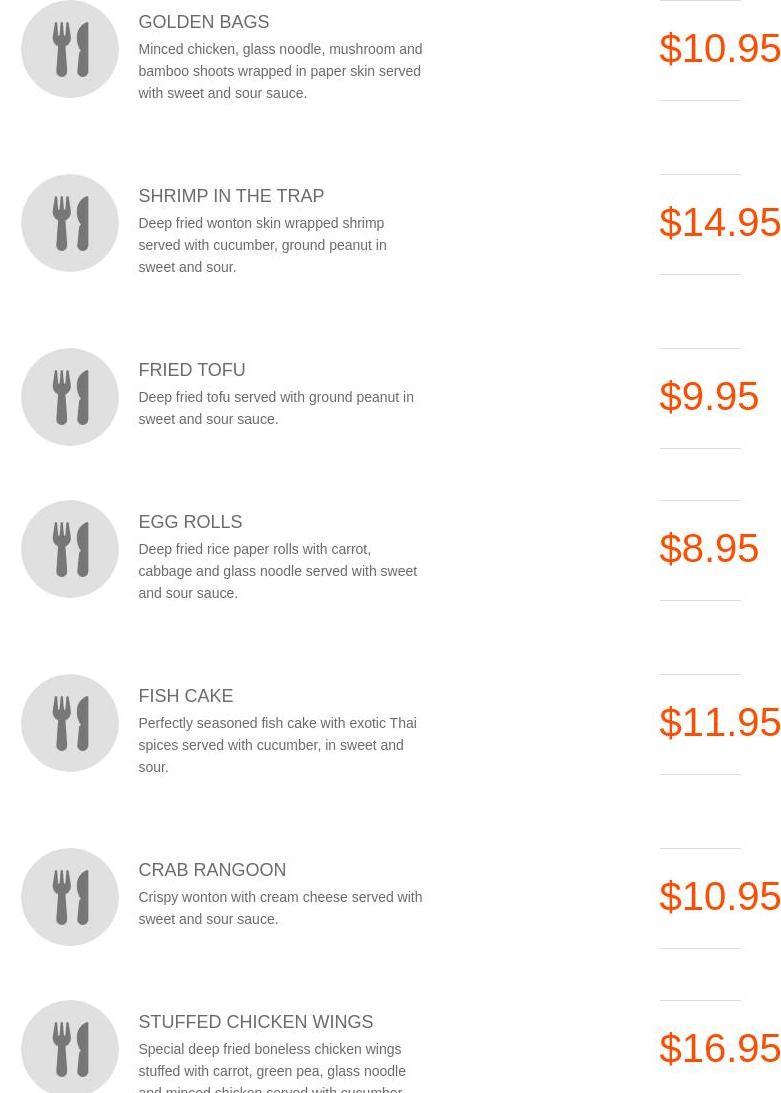Click the $14.95 price for Shrimp in the Trap
This screenshot has height=1093, width=781.
coord(719,222)
